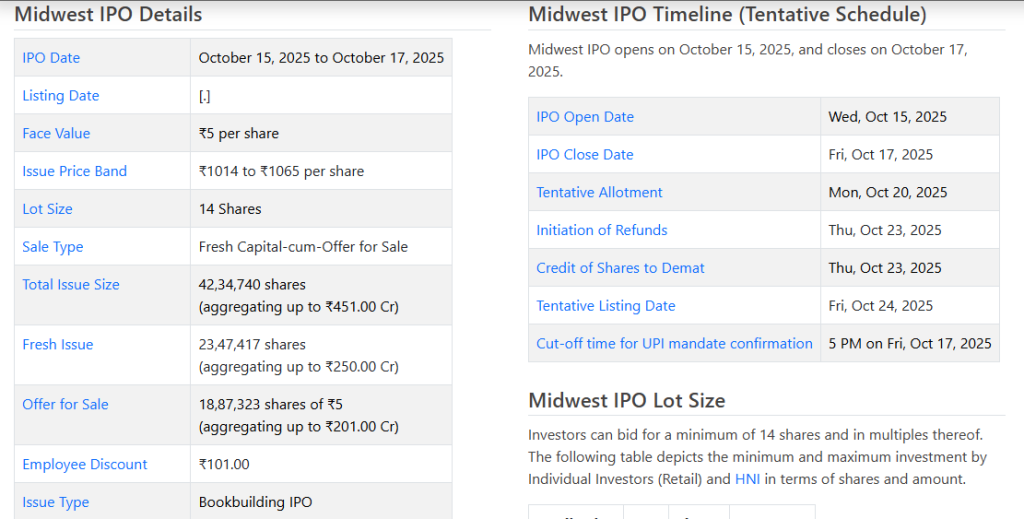Open the Initiation of Refunds link
Image resolution: width=1024 pixels, height=519 pixels.
click(602, 230)
